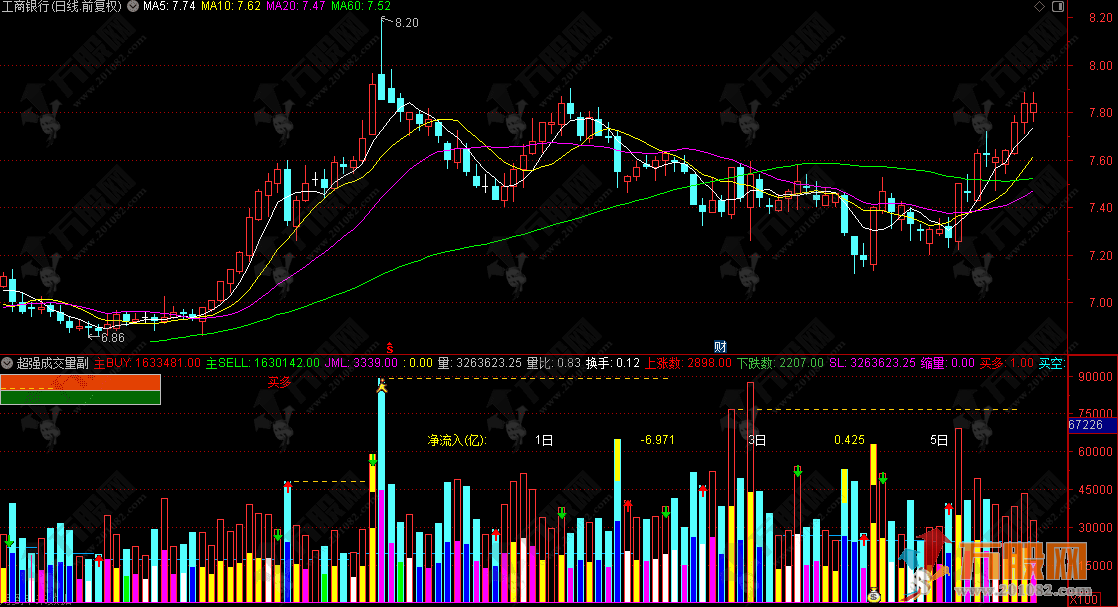Click 买空 label at header end
The width and height of the screenshot is (1118, 607).
[x=1052, y=363]
